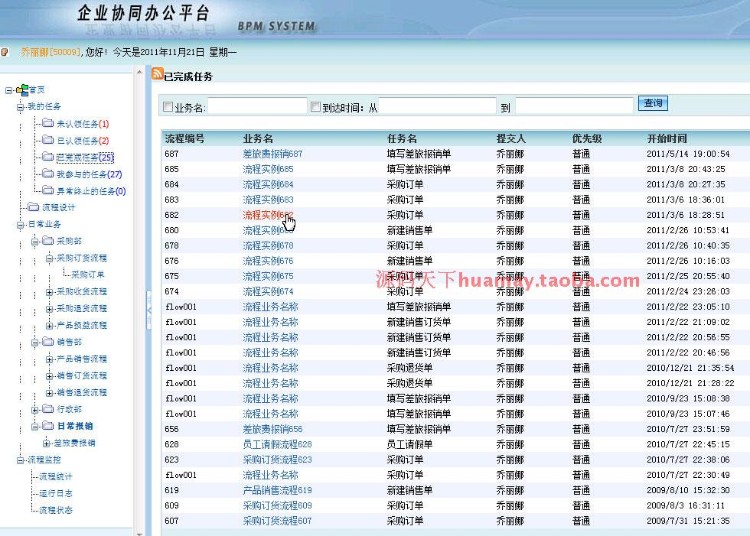The height and width of the screenshot is (536, 750).
Task: Open the 差旅费报销687 business link
Action: (272, 153)
